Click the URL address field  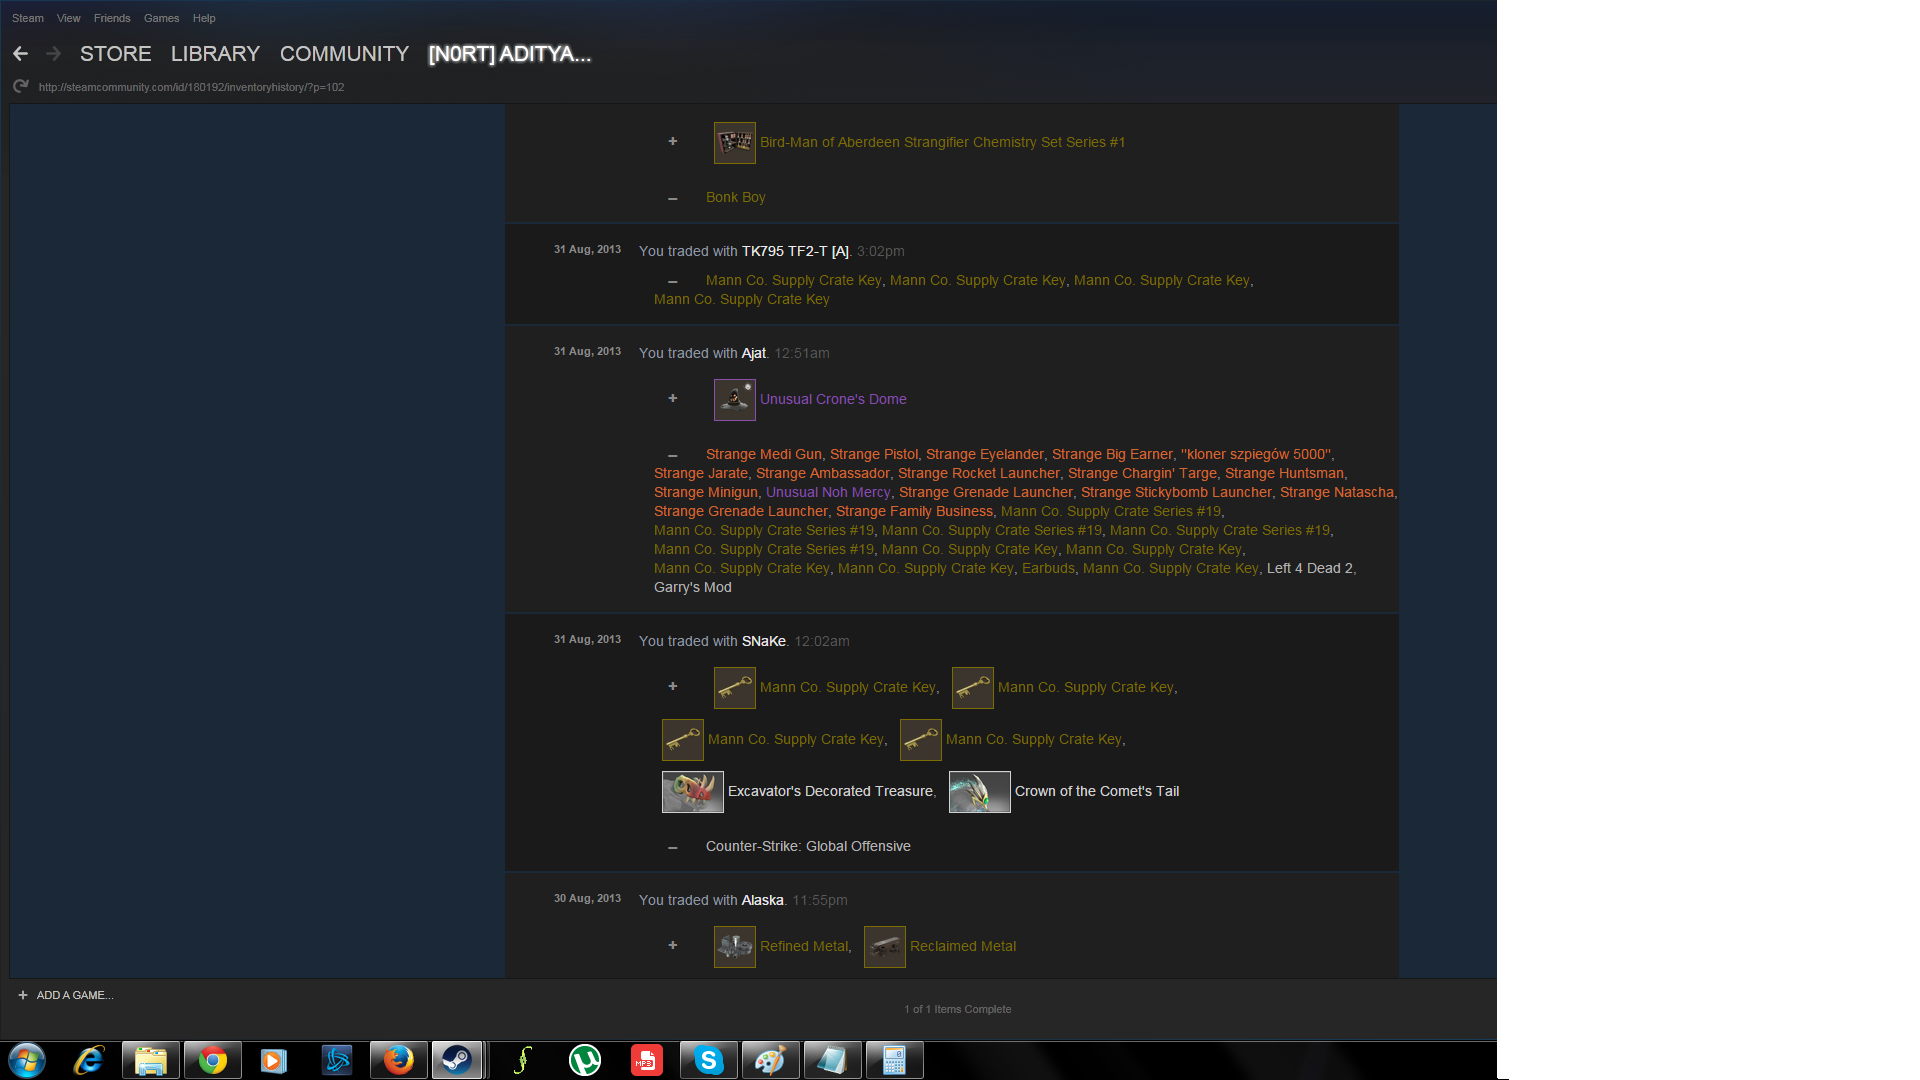191,88
